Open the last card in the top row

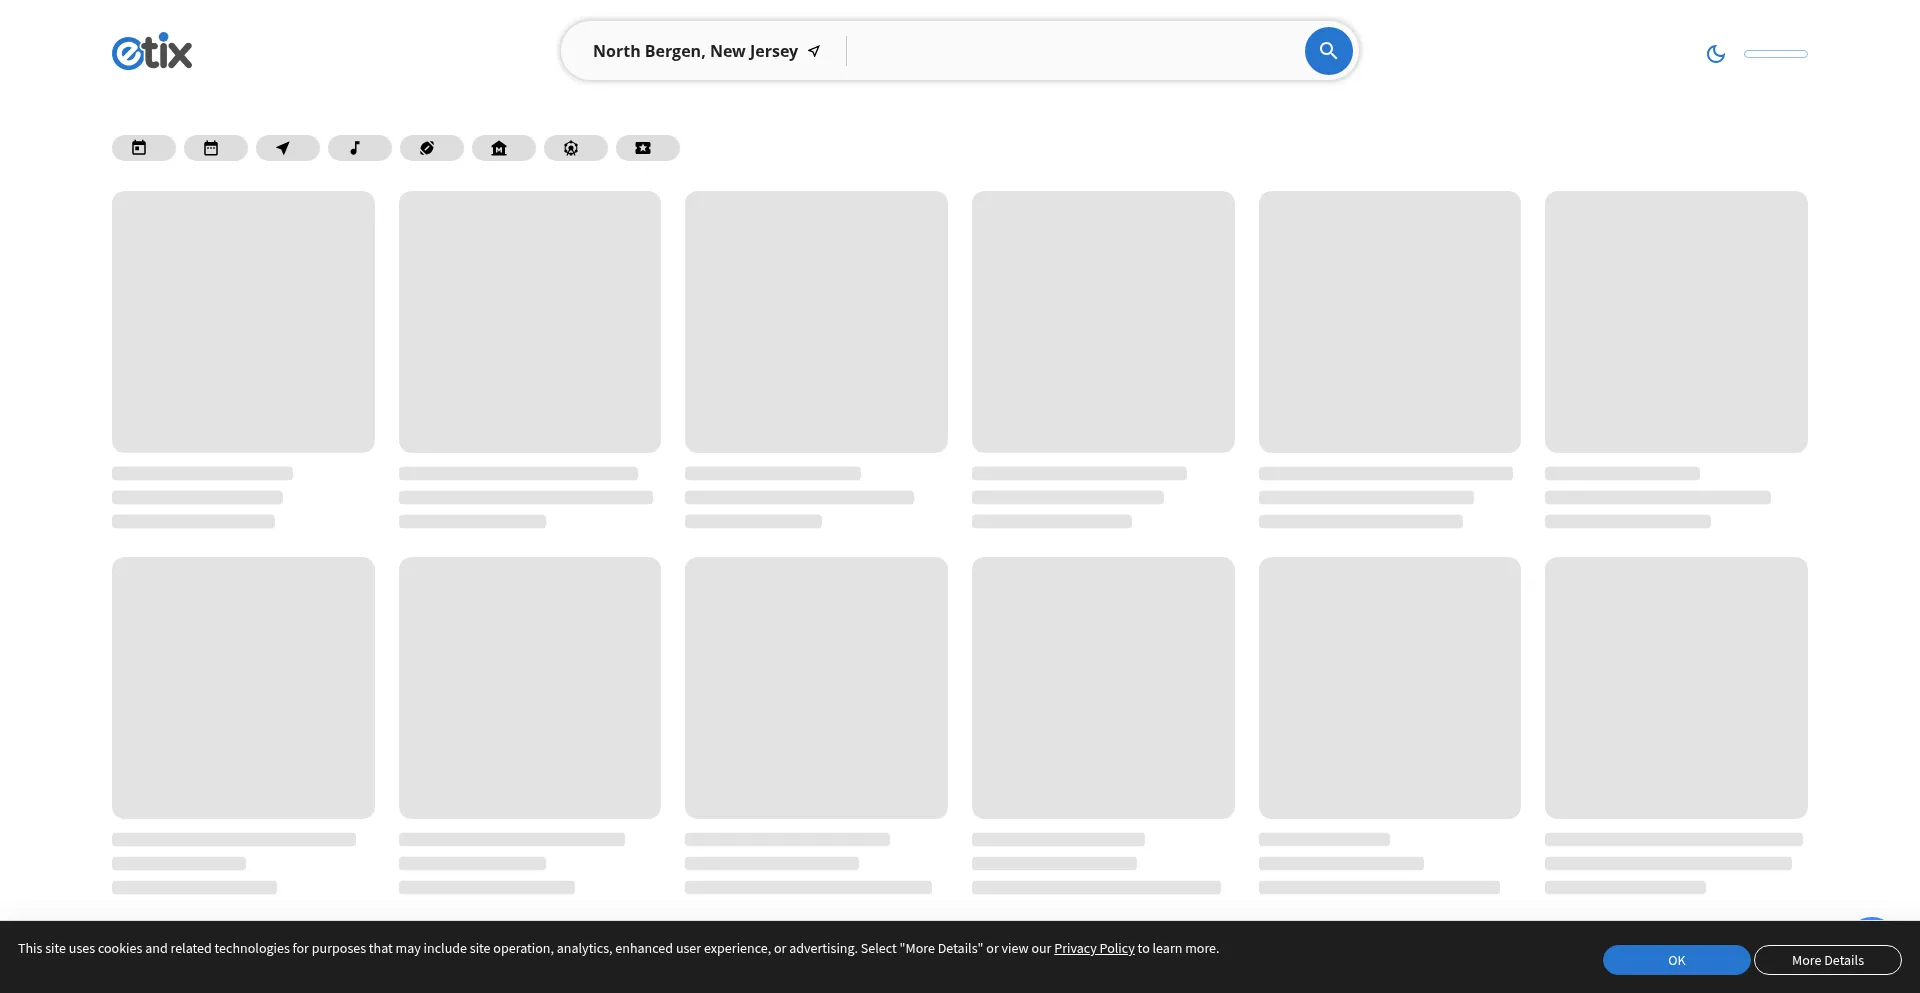[x=1676, y=322]
